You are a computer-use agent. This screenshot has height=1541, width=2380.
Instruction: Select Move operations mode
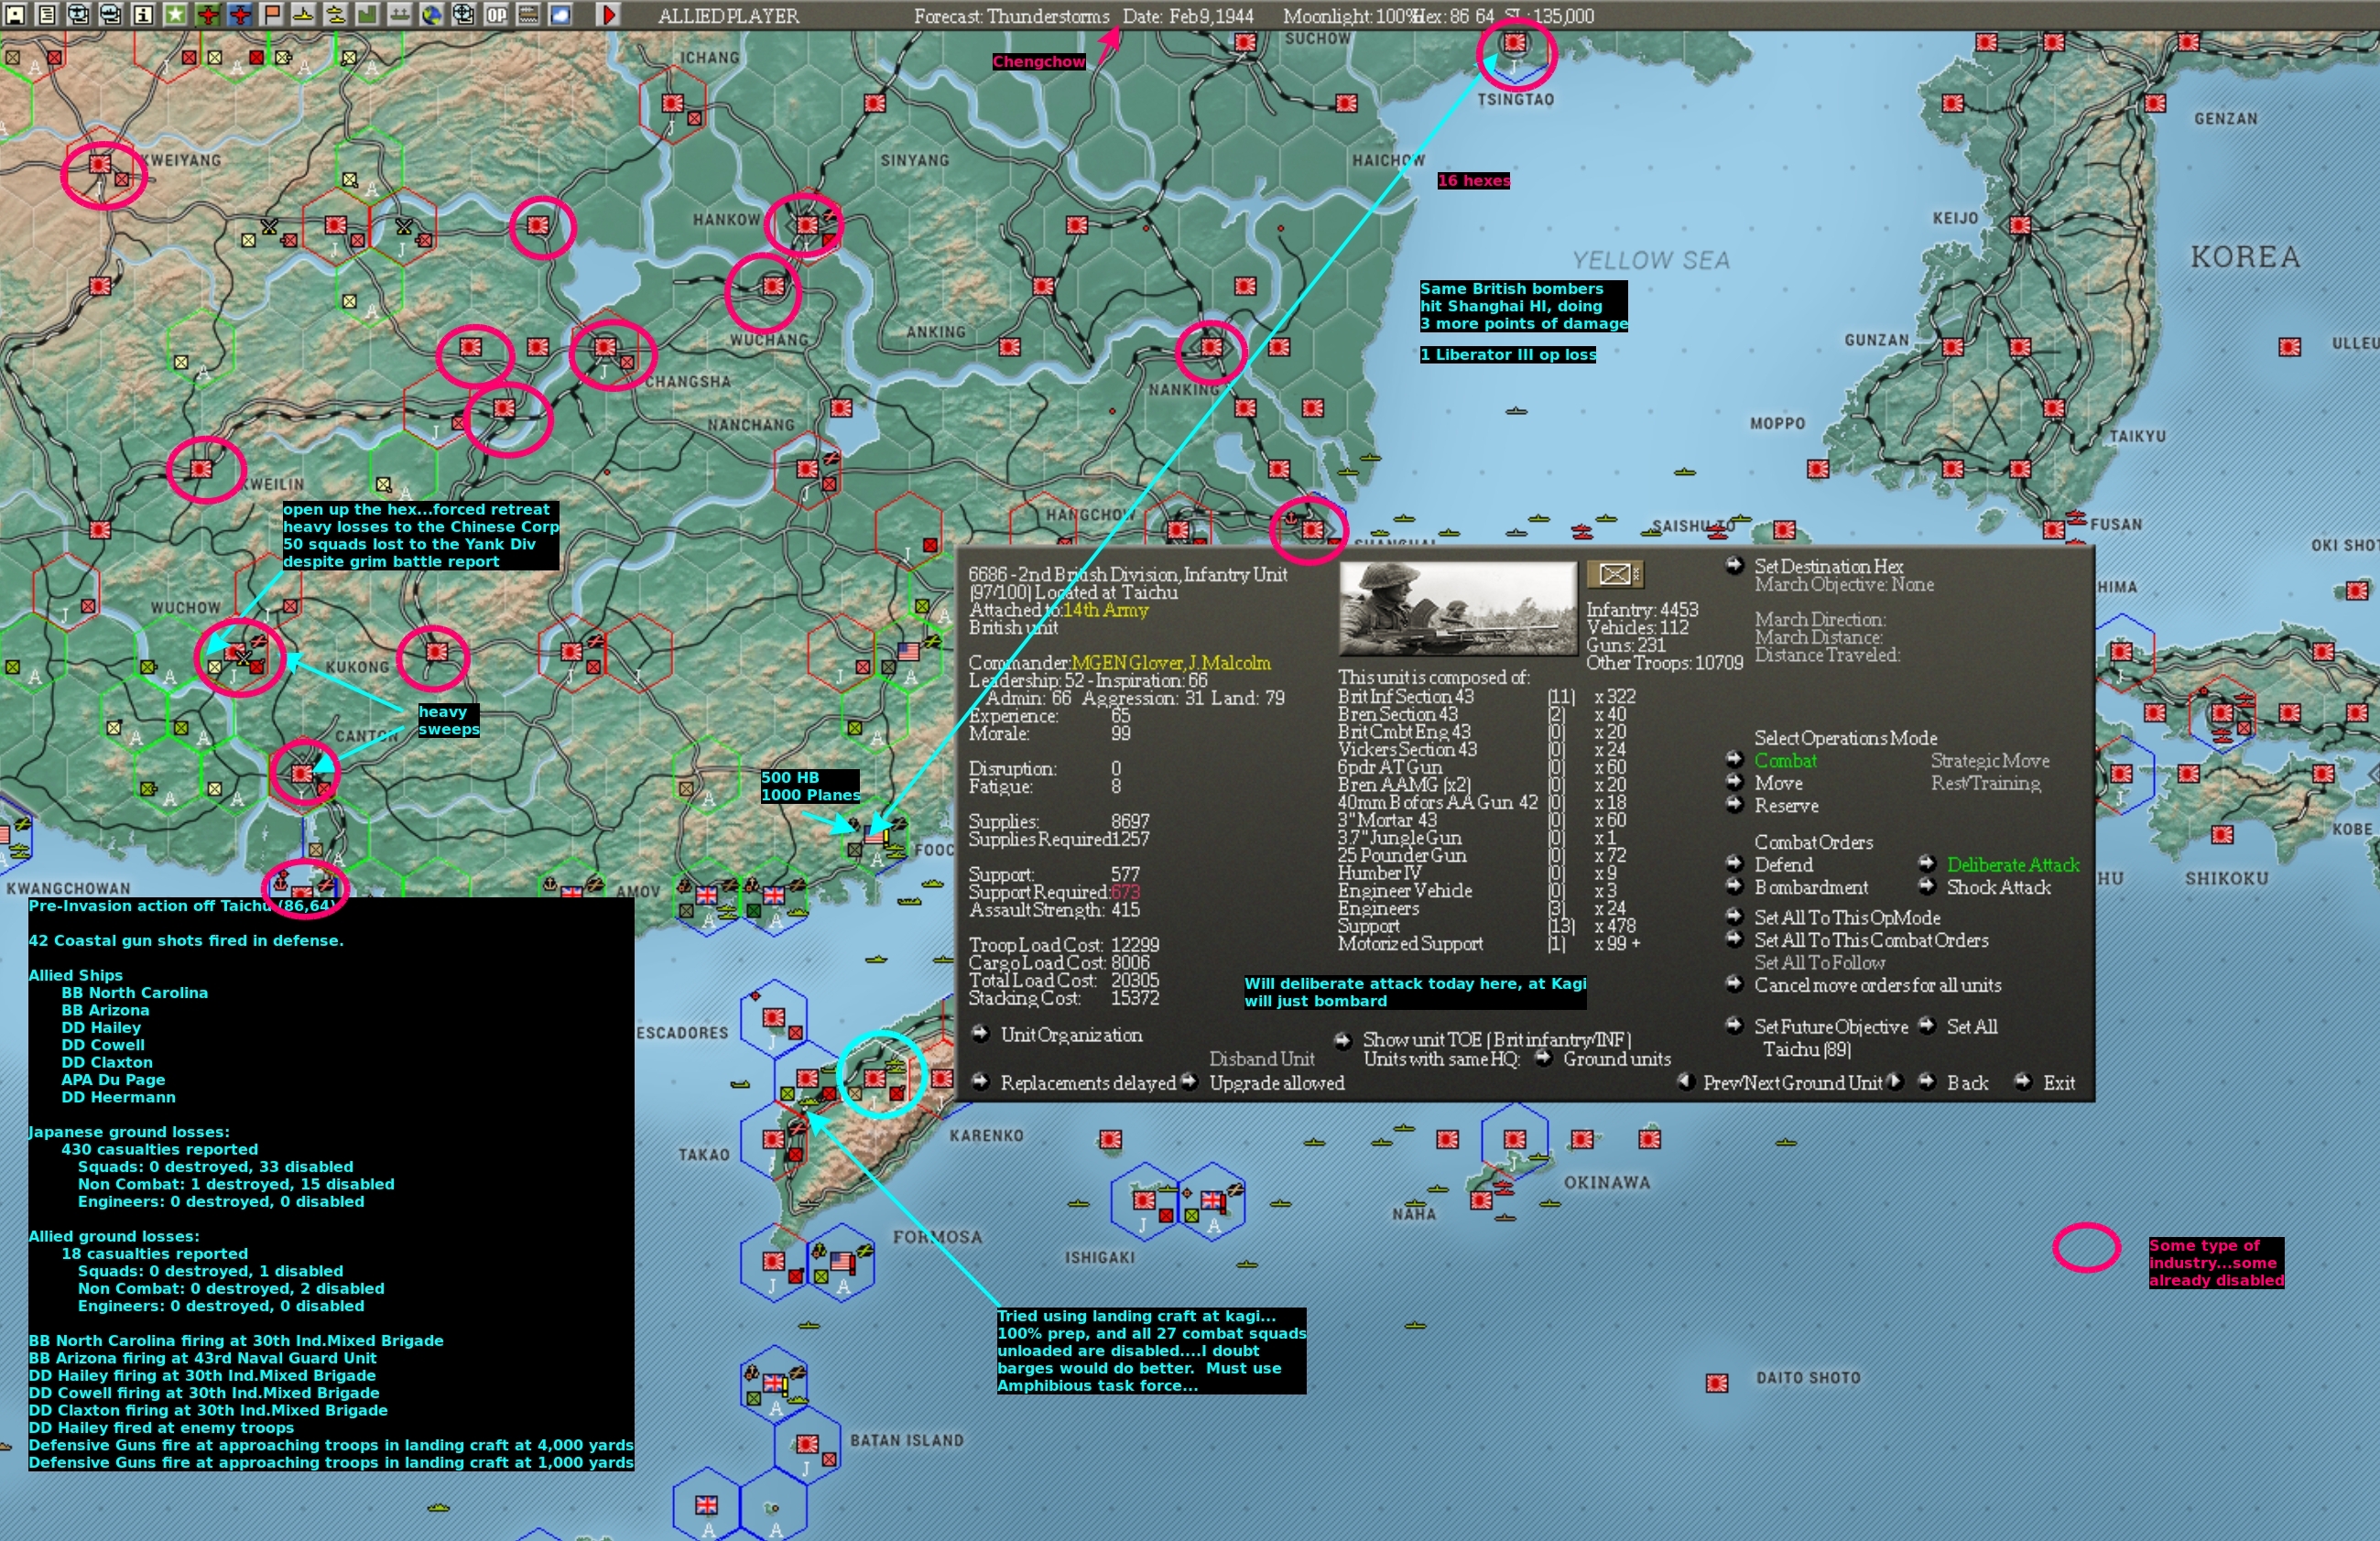click(x=1778, y=784)
